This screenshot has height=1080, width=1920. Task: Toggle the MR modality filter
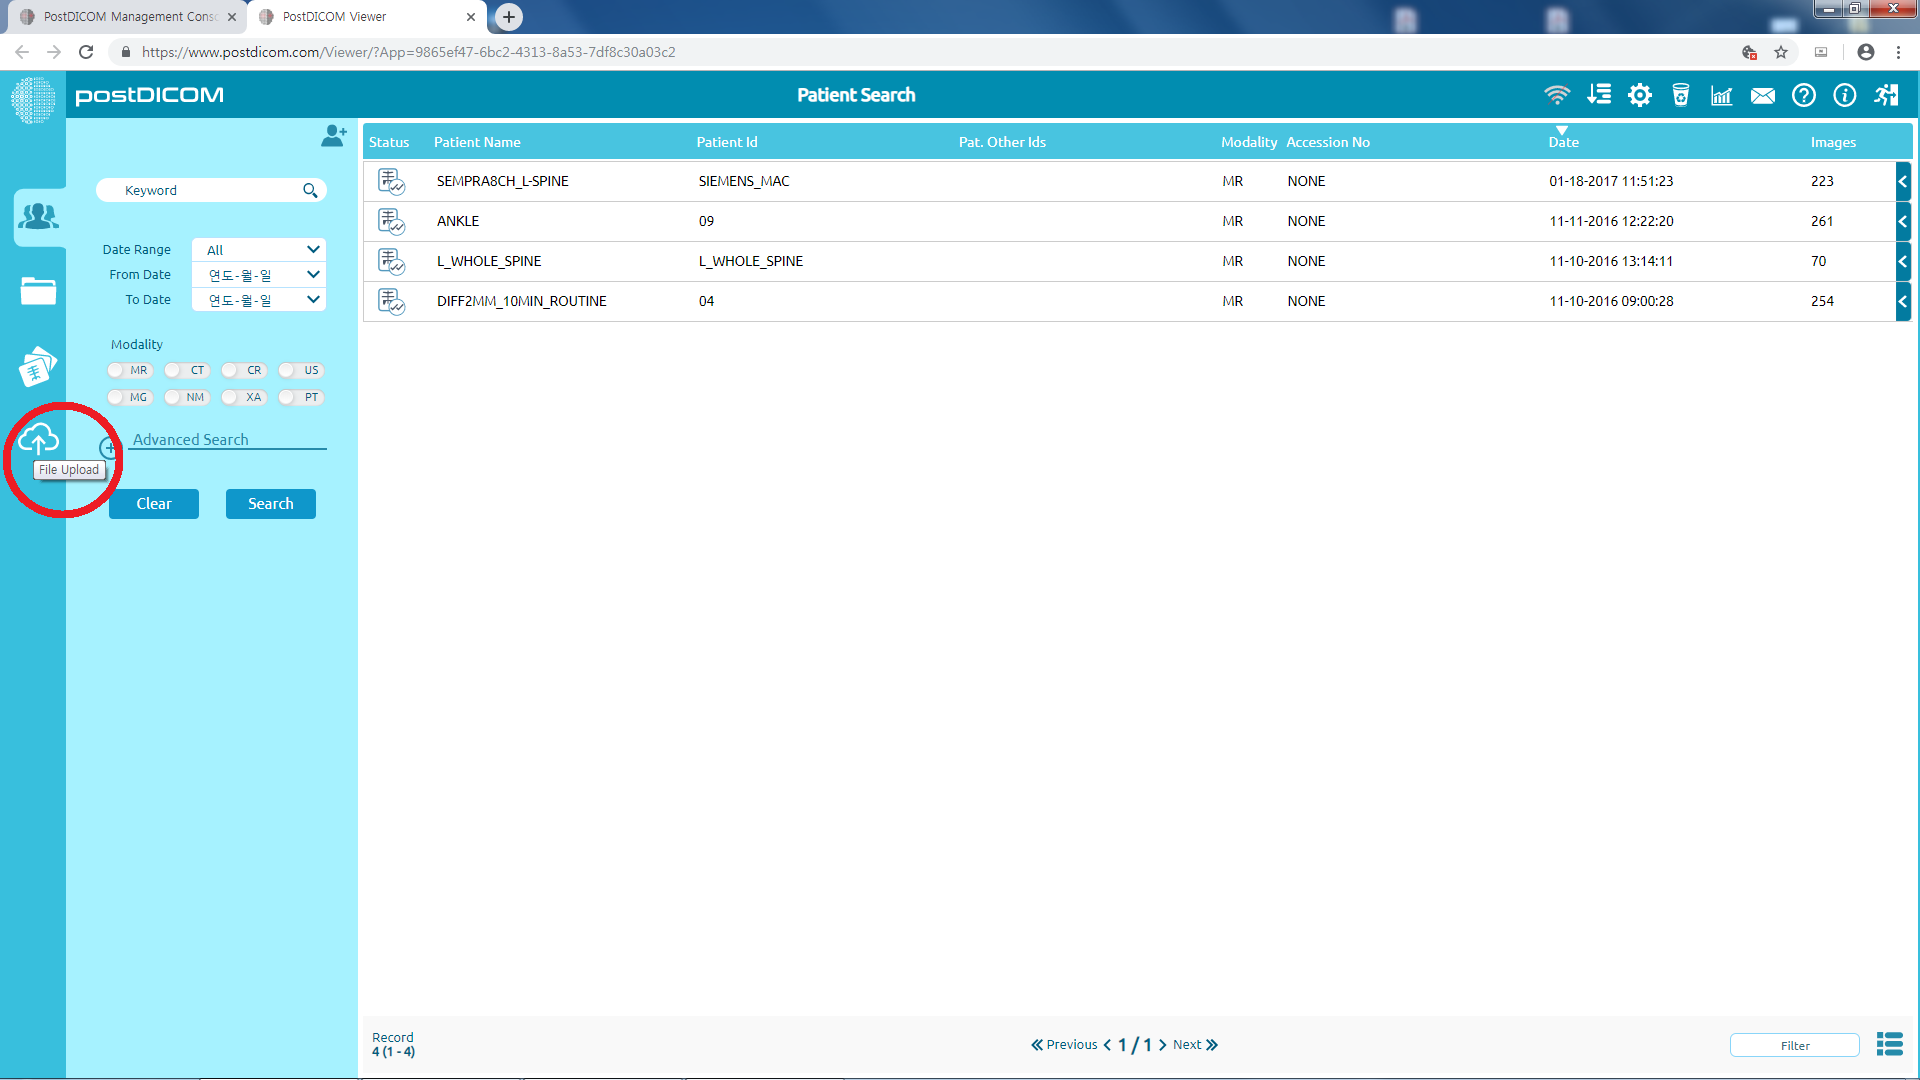click(x=129, y=370)
